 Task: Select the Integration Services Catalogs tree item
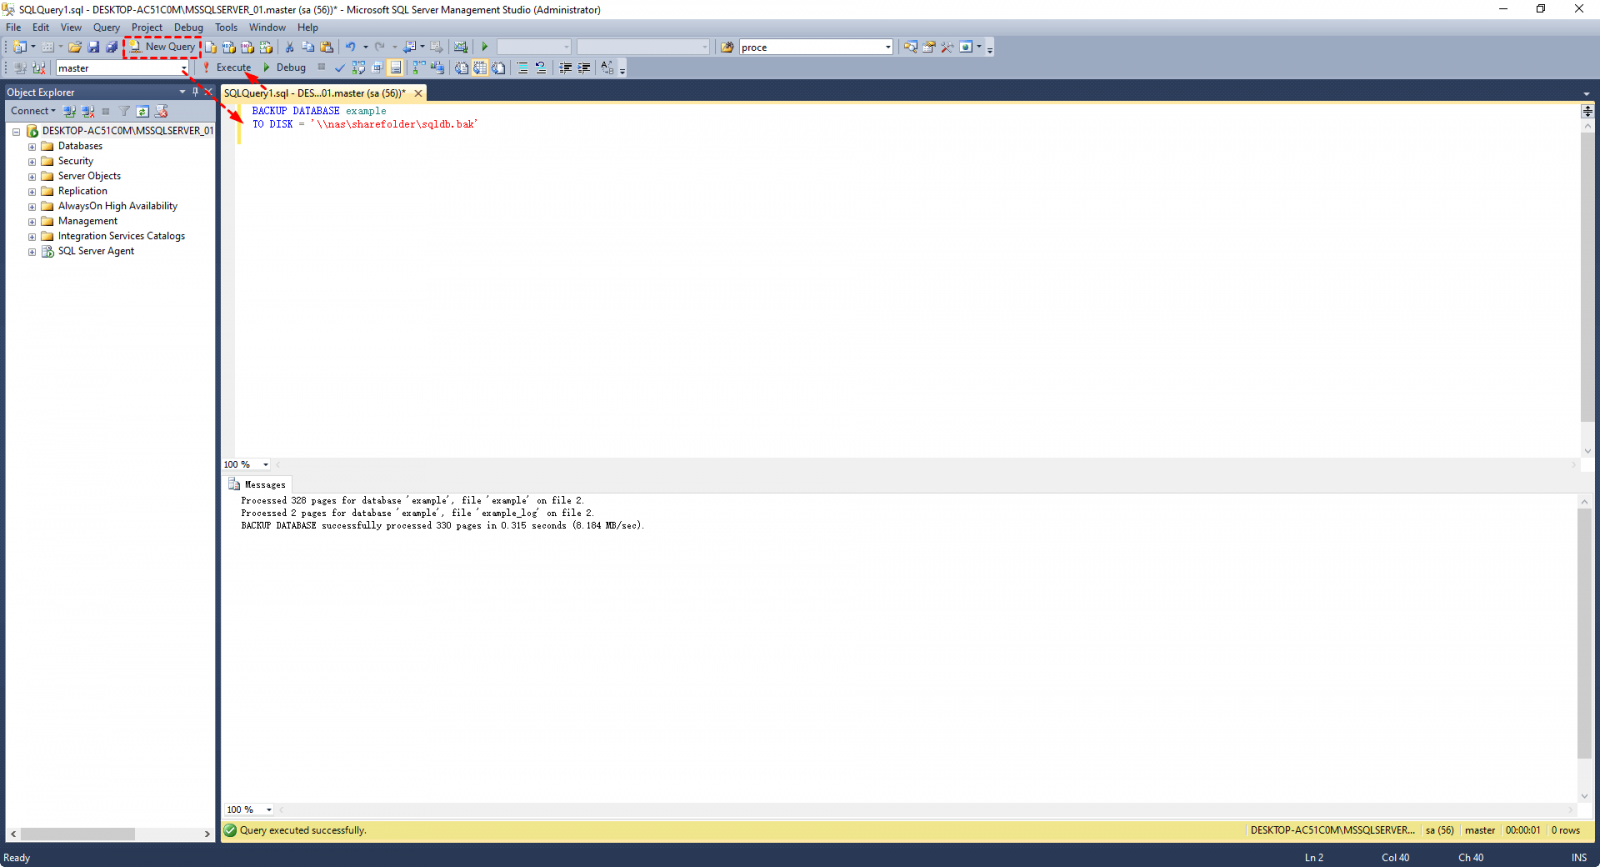121,236
